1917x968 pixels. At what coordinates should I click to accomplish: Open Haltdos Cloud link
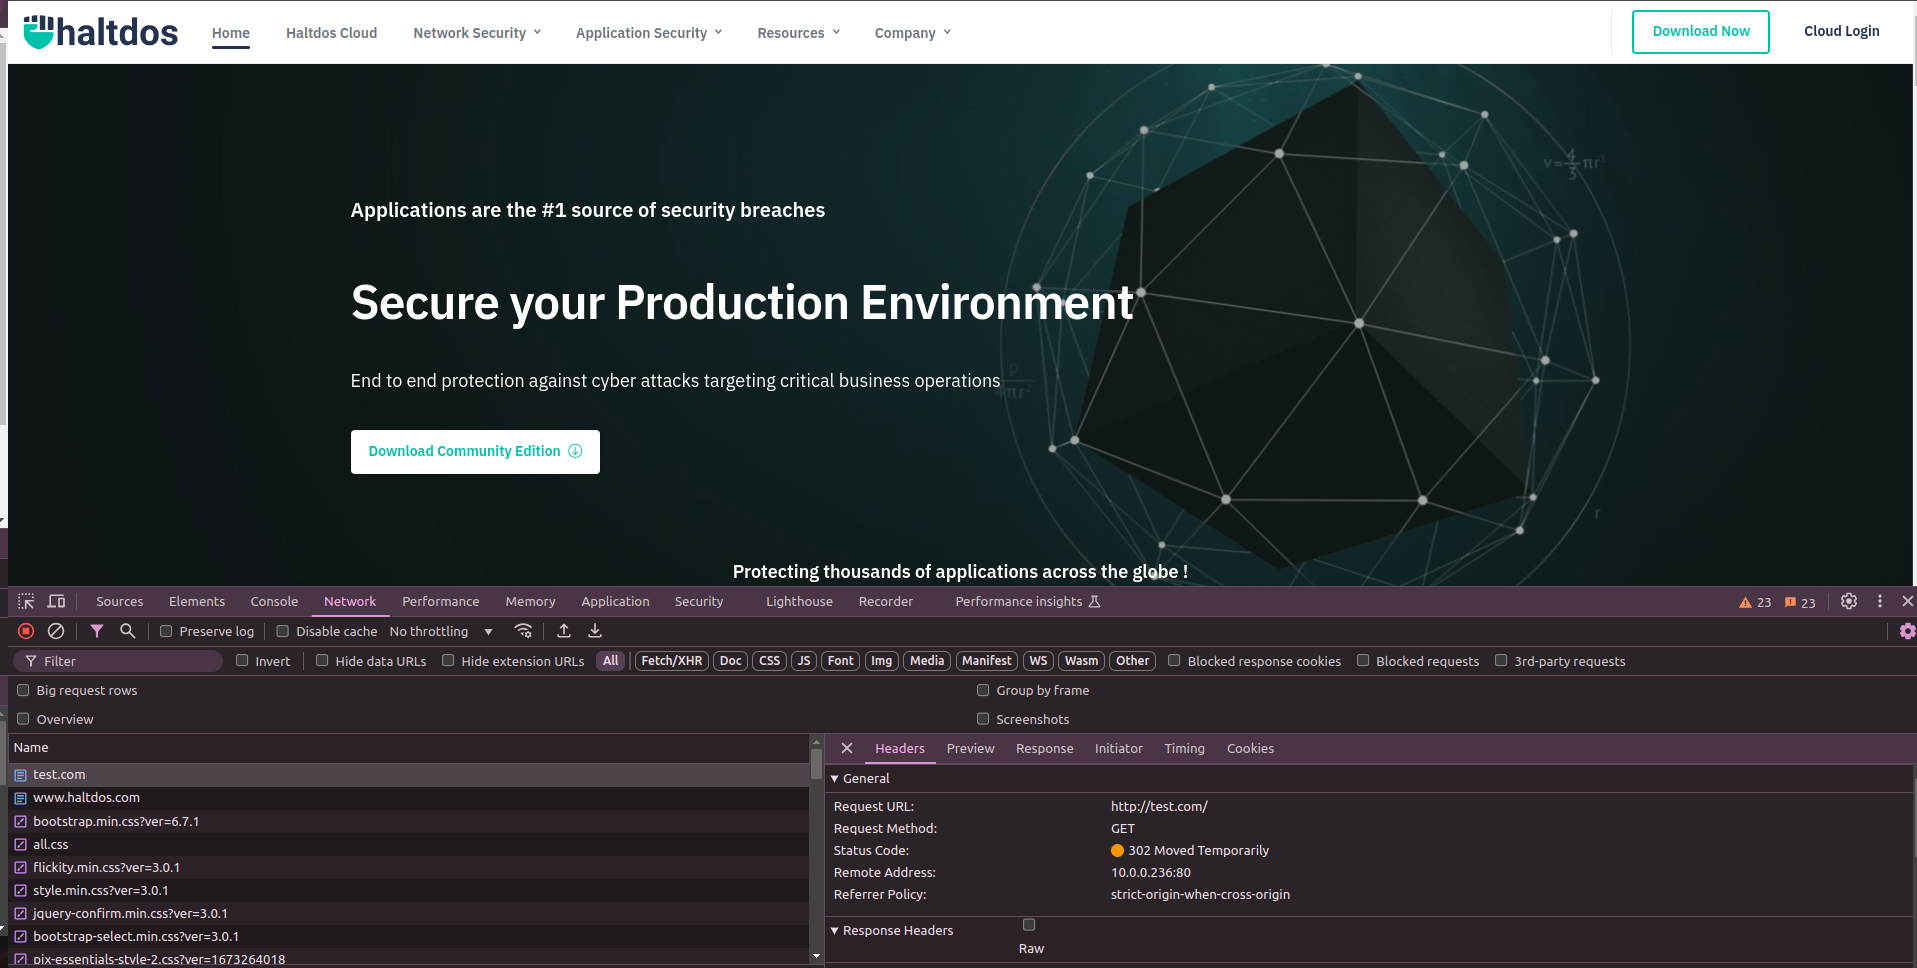(x=331, y=33)
